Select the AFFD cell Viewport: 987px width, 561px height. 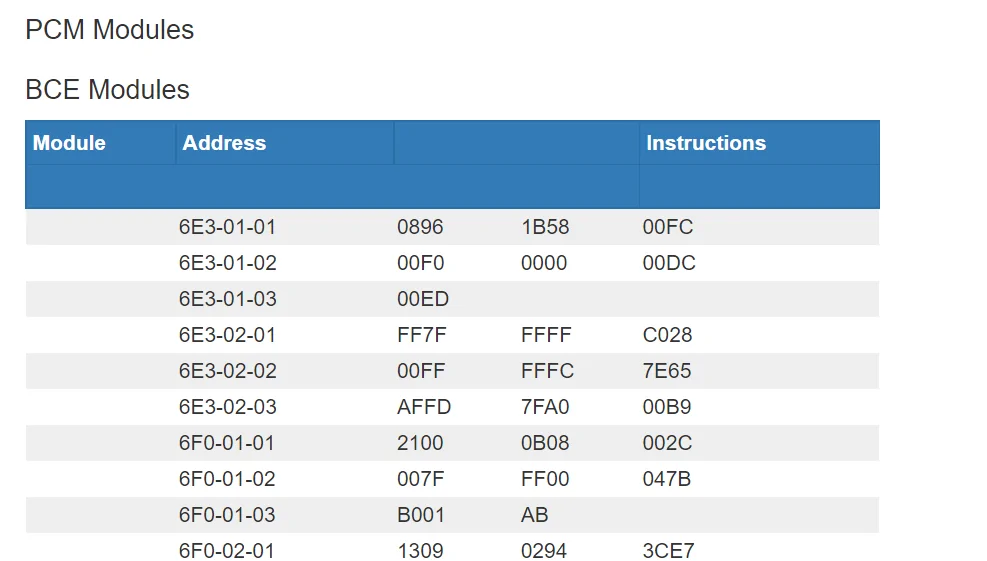(x=424, y=407)
